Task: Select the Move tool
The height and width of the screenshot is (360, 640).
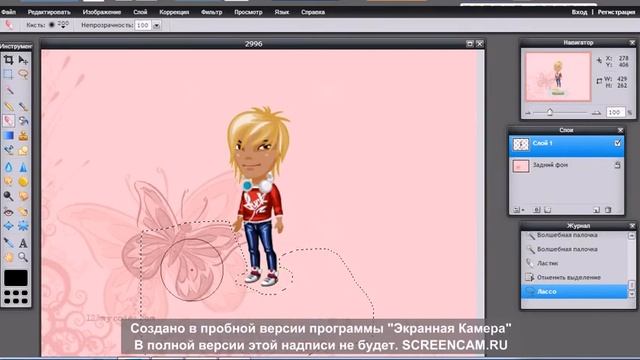Action: coord(23,60)
